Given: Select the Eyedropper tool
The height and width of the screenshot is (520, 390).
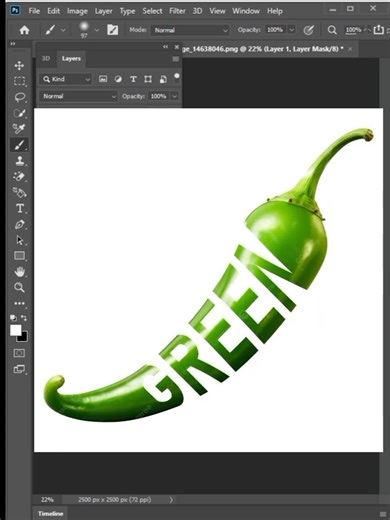Looking at the screenshot, I should tap(19, 129).
